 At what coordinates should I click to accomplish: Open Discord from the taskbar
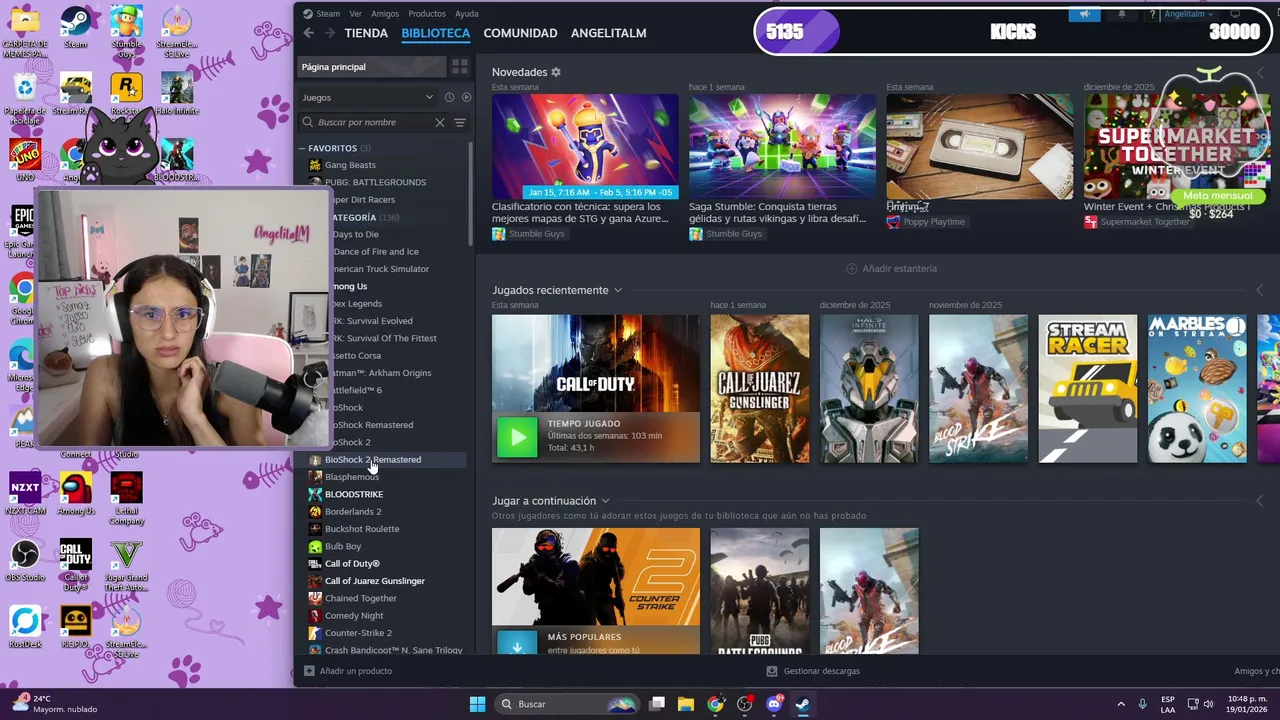pos(773,704)
